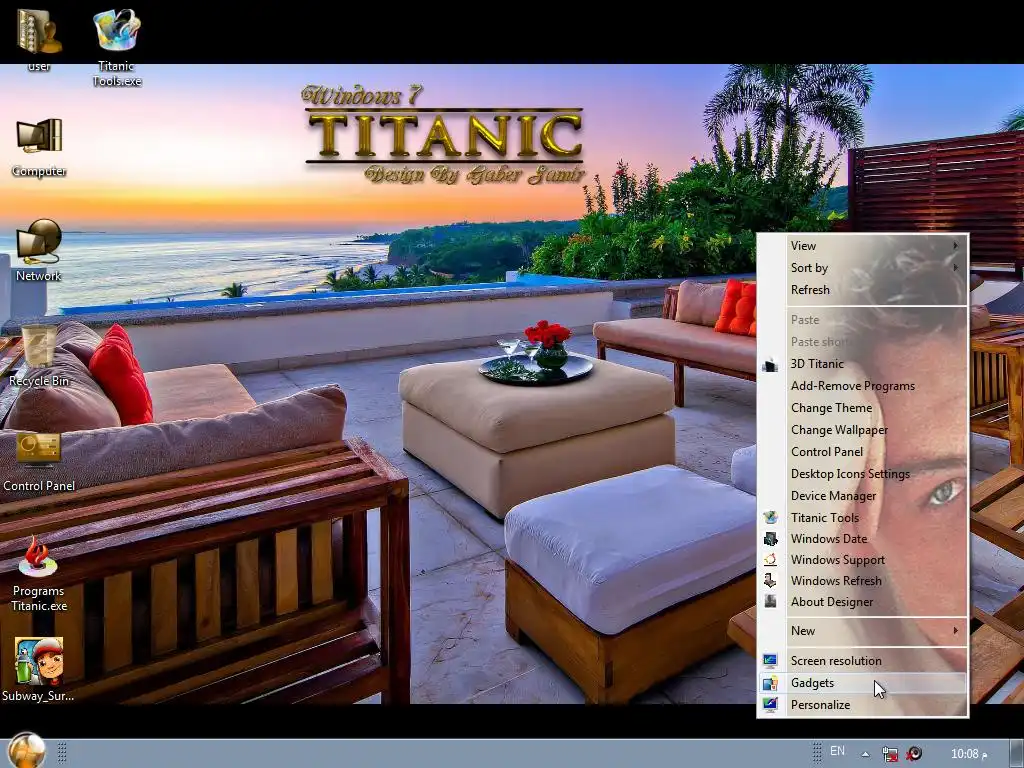Expand the View submenu arrow

[x=955, y=246]
